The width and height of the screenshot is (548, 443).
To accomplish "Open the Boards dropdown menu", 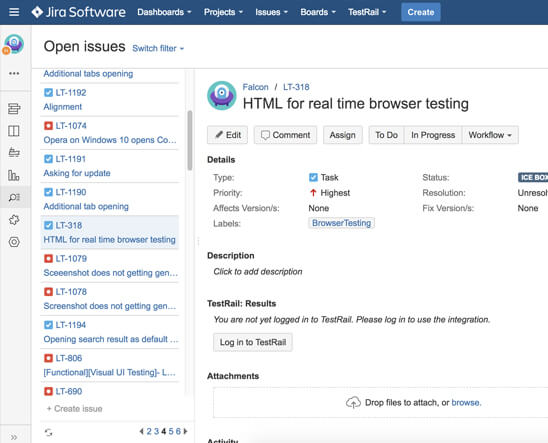I will [318, 12].
